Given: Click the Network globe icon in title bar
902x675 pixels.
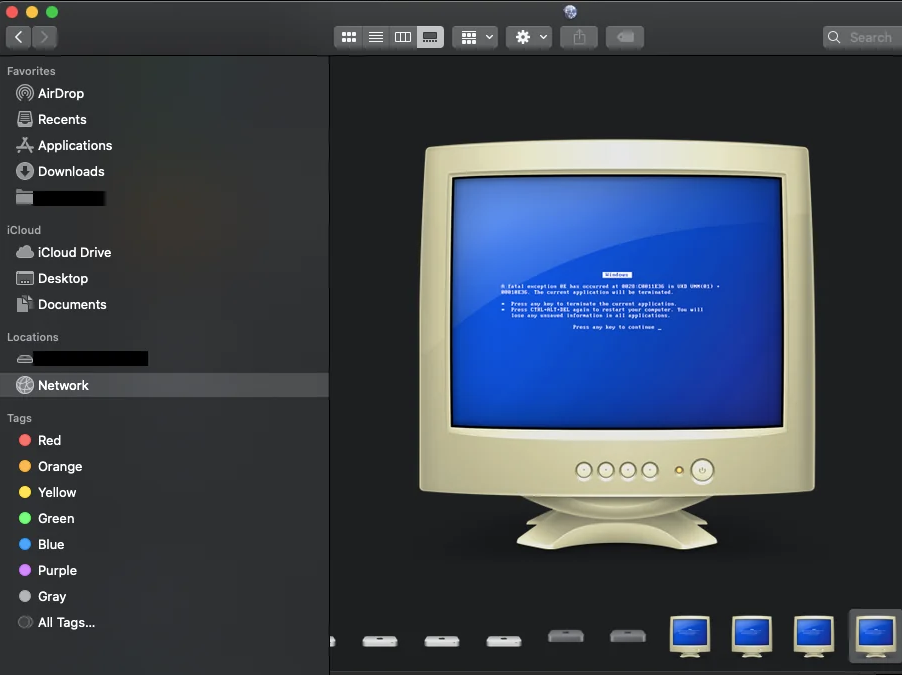Looking at the screenshot, I should (570, 12).
